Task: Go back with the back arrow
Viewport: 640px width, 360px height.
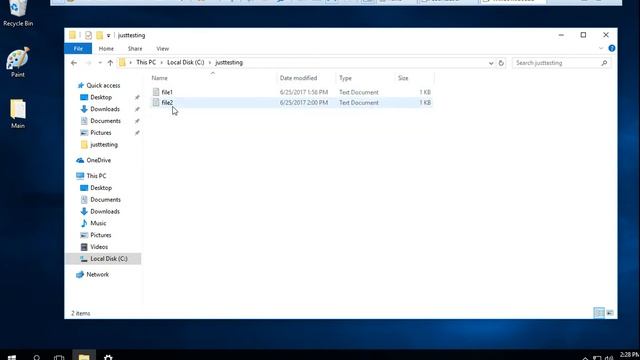Action: [74, 63]
